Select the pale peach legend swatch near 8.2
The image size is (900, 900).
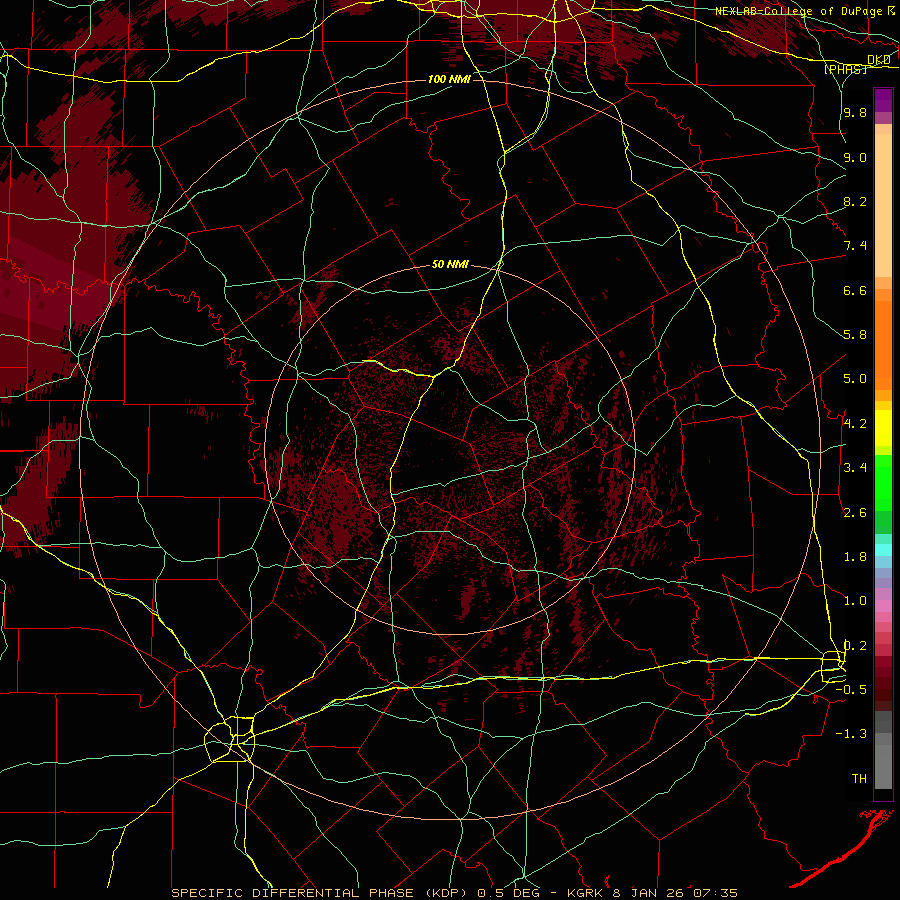pos(883,206)
